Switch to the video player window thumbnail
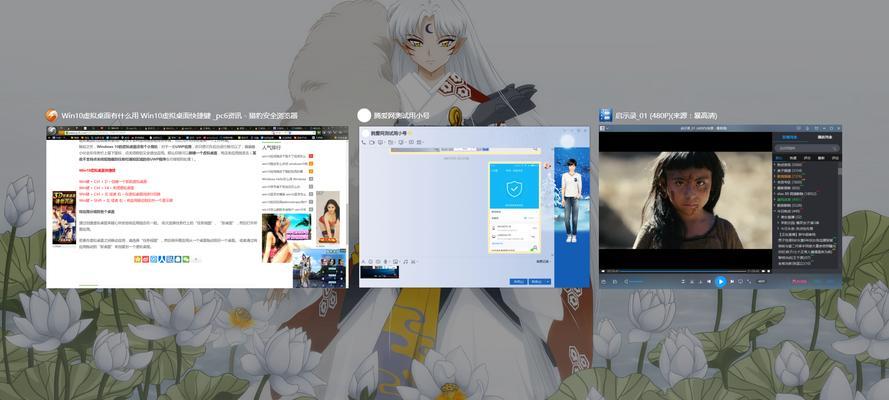Viewport: 889px width, 400px height. click(720, 207)
